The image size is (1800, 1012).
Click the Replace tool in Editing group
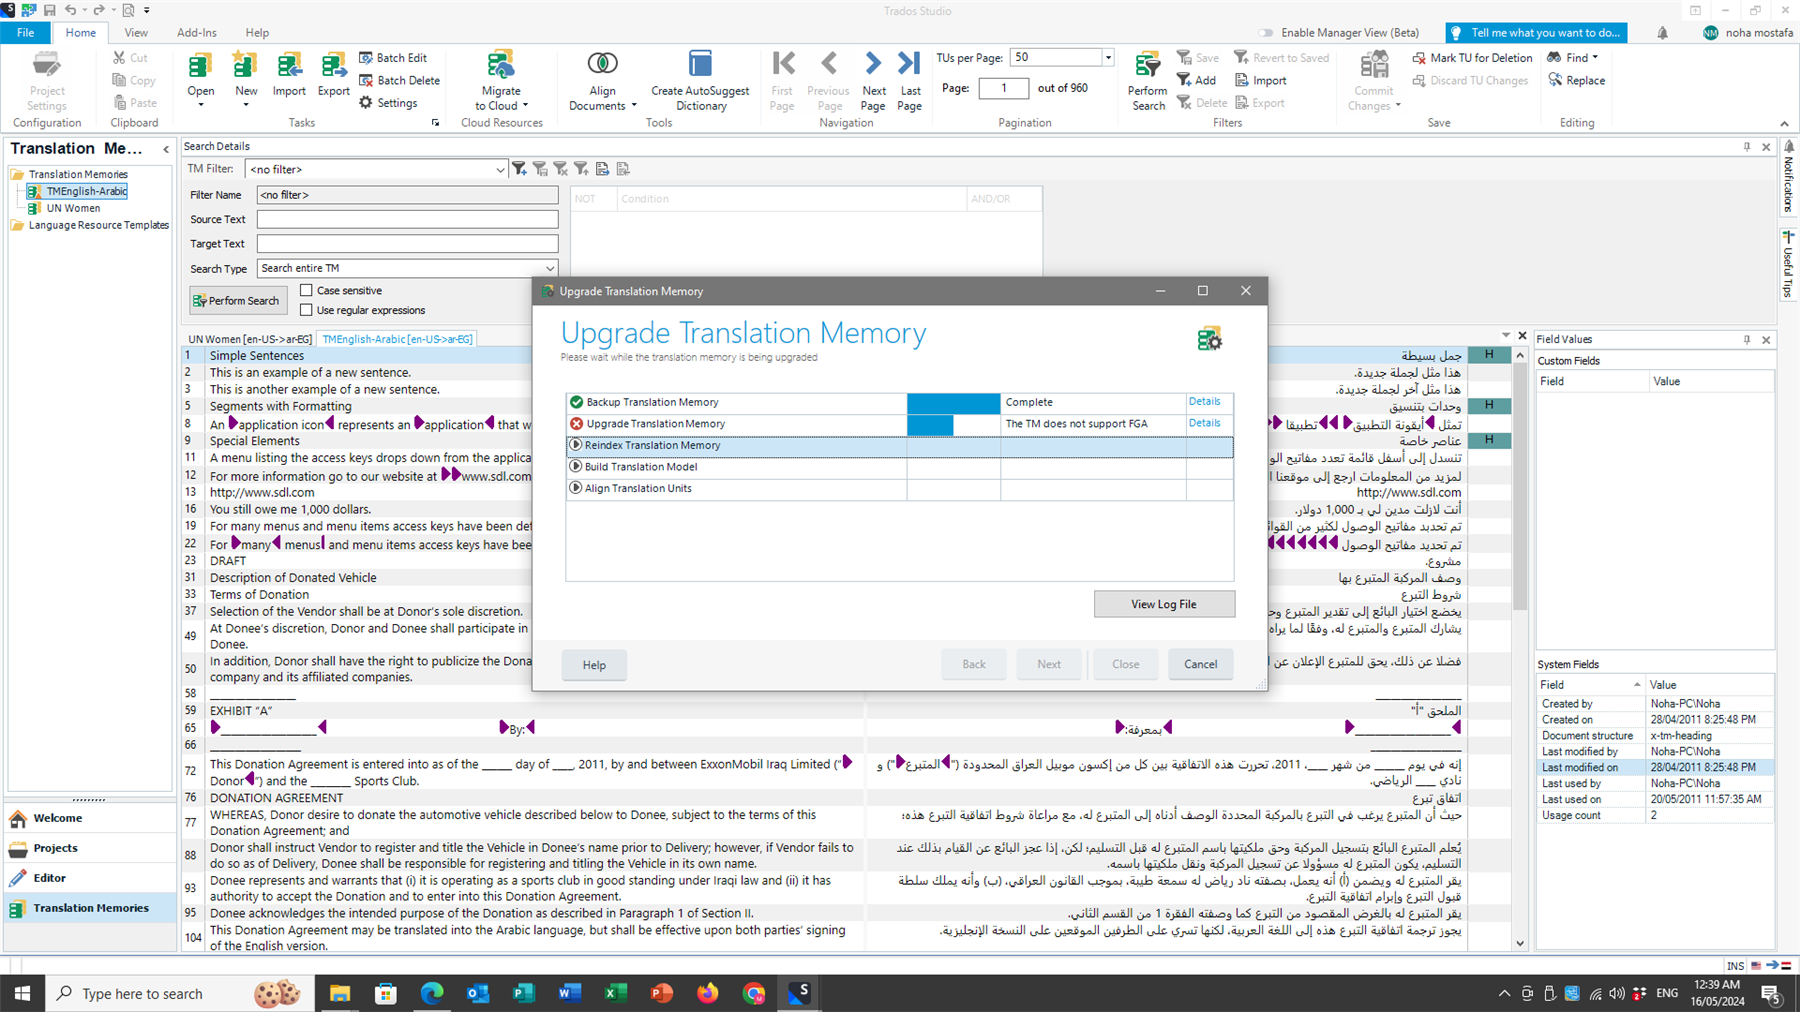click(1576, 80)
